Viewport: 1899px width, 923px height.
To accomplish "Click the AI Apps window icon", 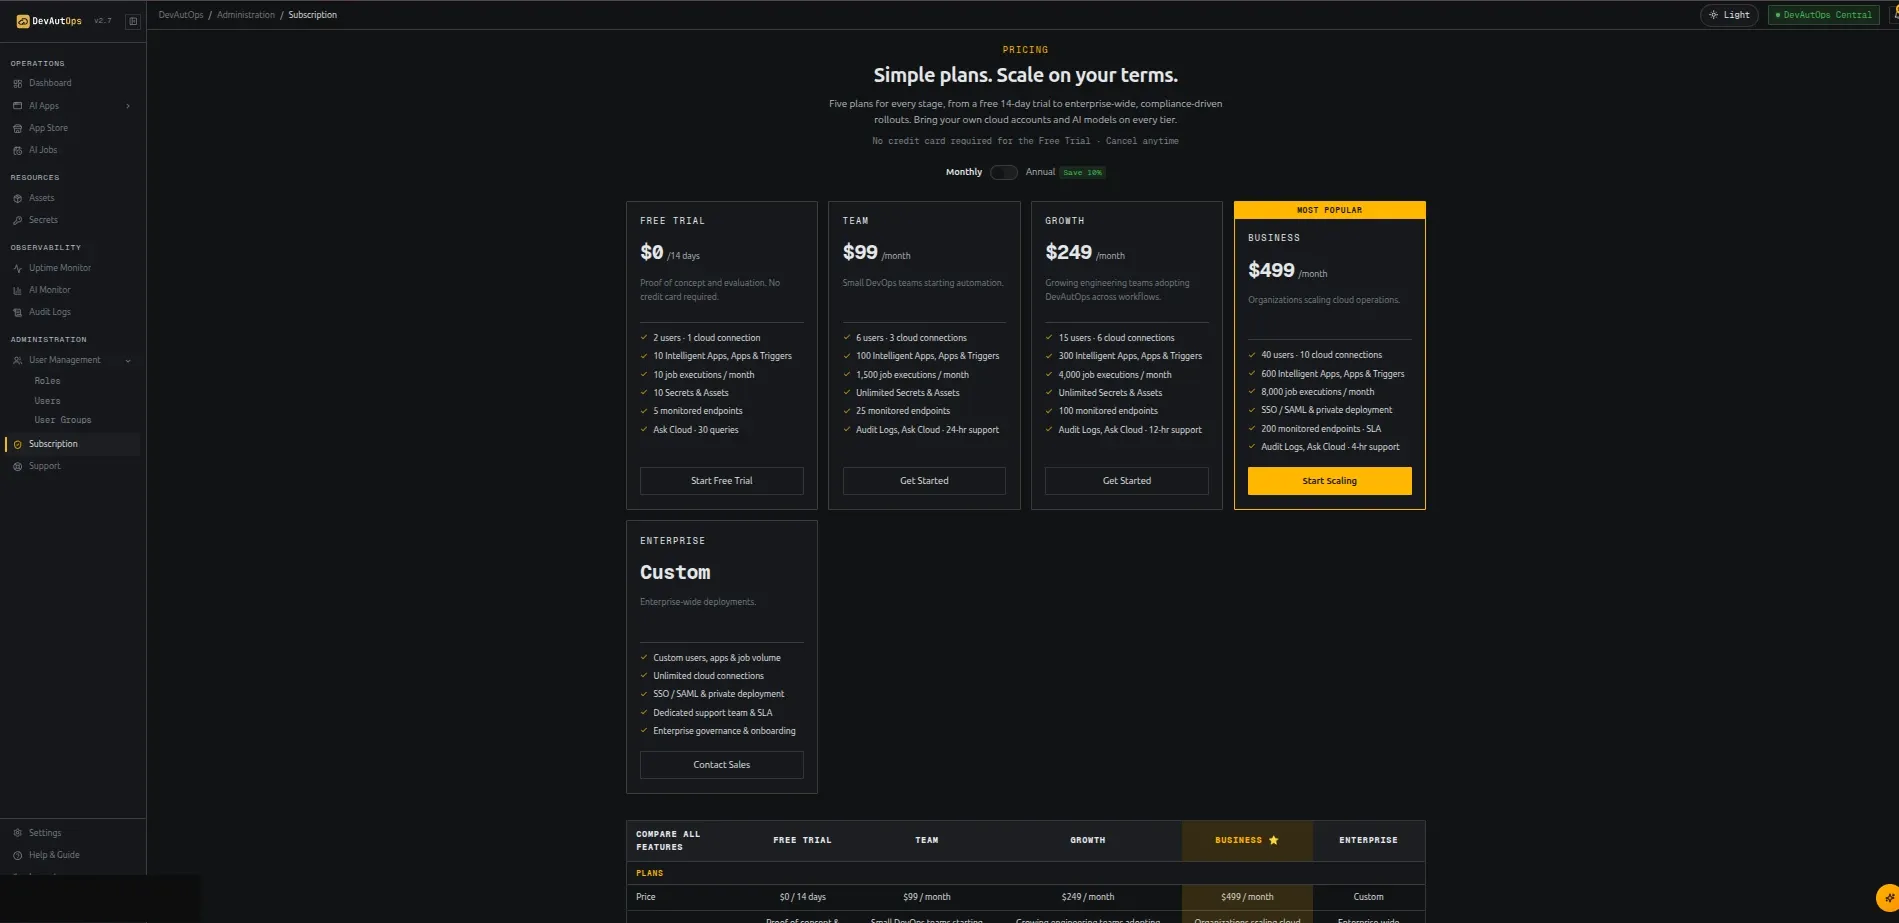I will pyautogui.click(x=17, y=106).
